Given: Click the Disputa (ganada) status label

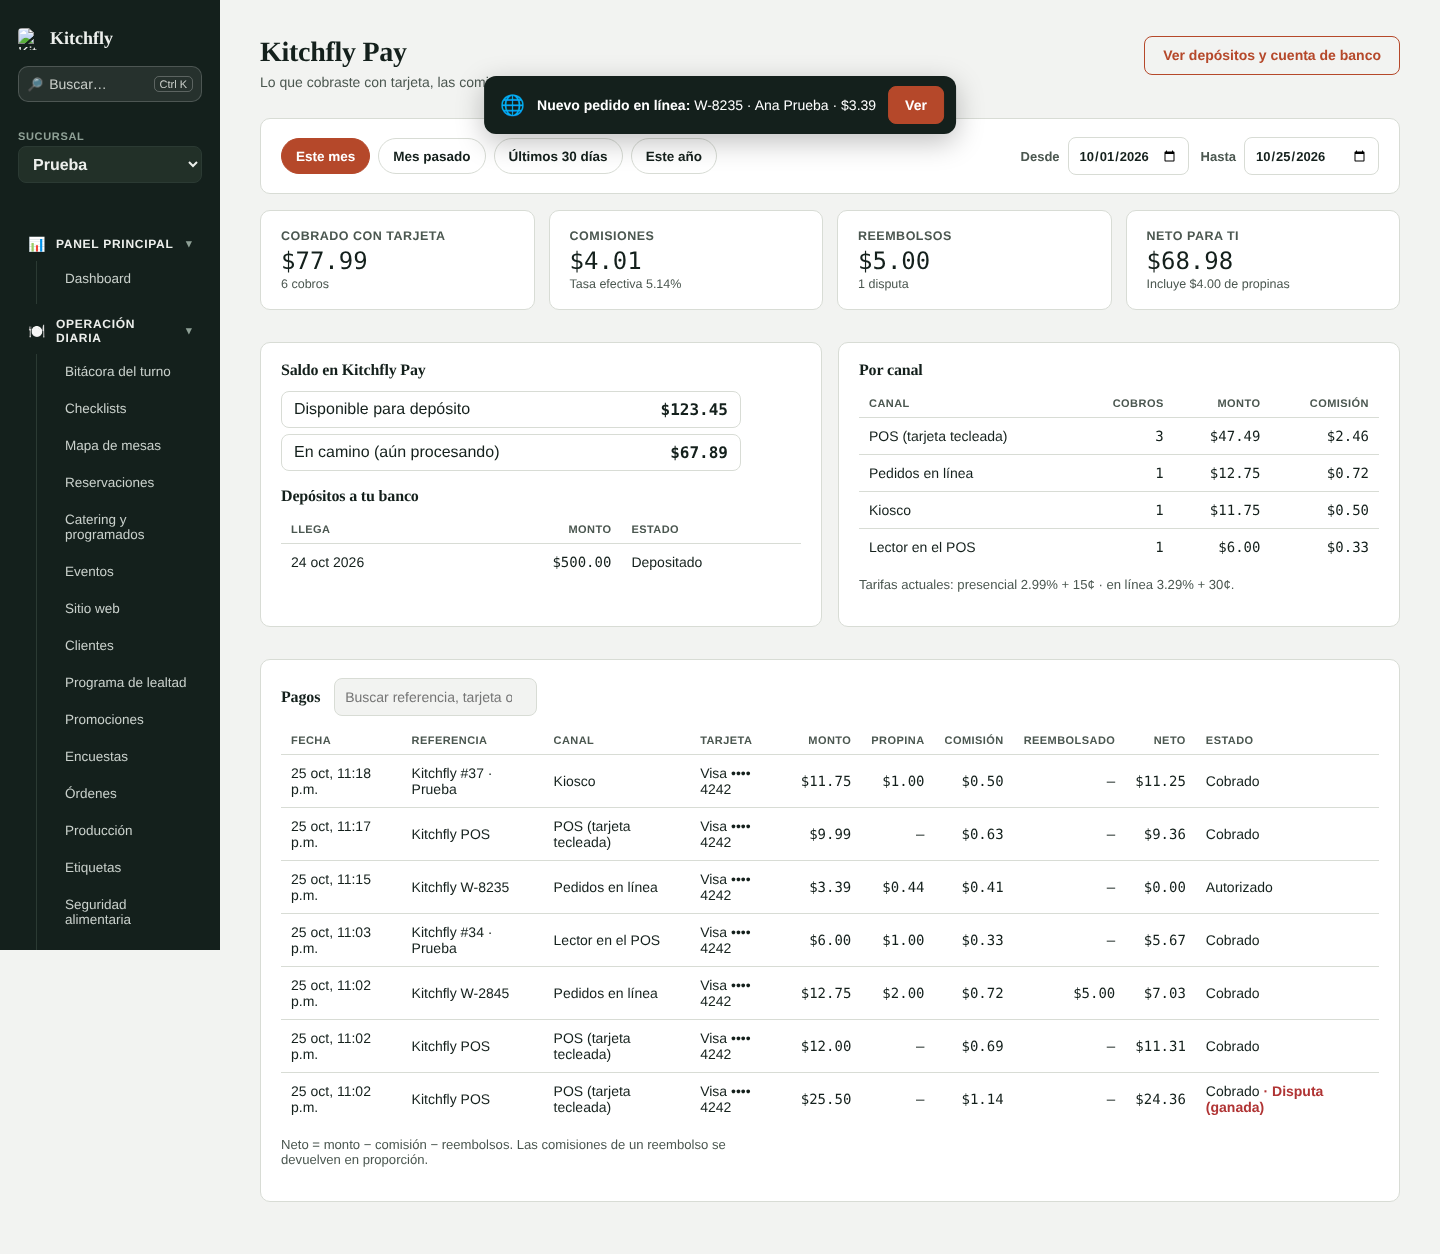Looking at the screenshot, I should click(1264, 1099).
